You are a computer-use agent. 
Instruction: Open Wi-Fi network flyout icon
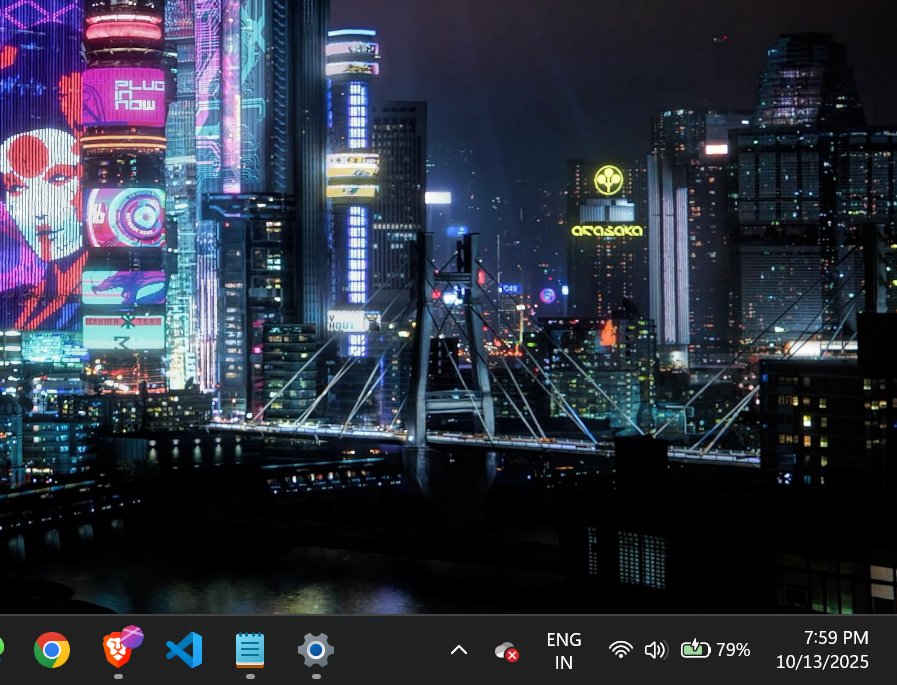coord(621,650)
